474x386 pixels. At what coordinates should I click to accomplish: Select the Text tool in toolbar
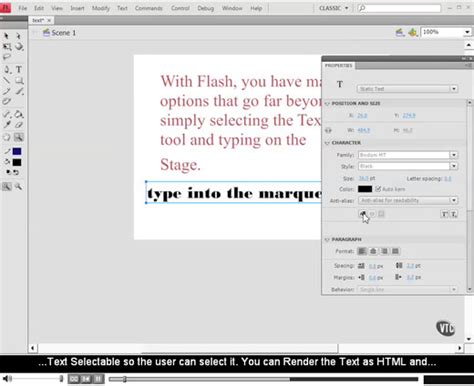pyautogui.click(x=19, y=69)
